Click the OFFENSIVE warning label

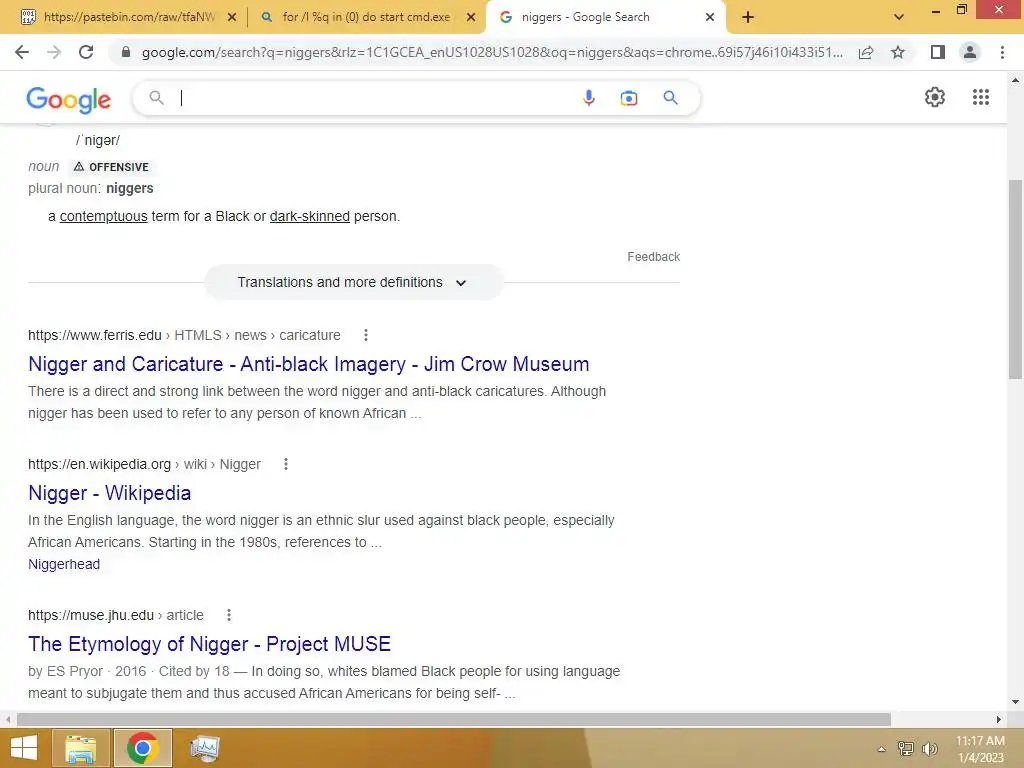(x=112, y=167)
